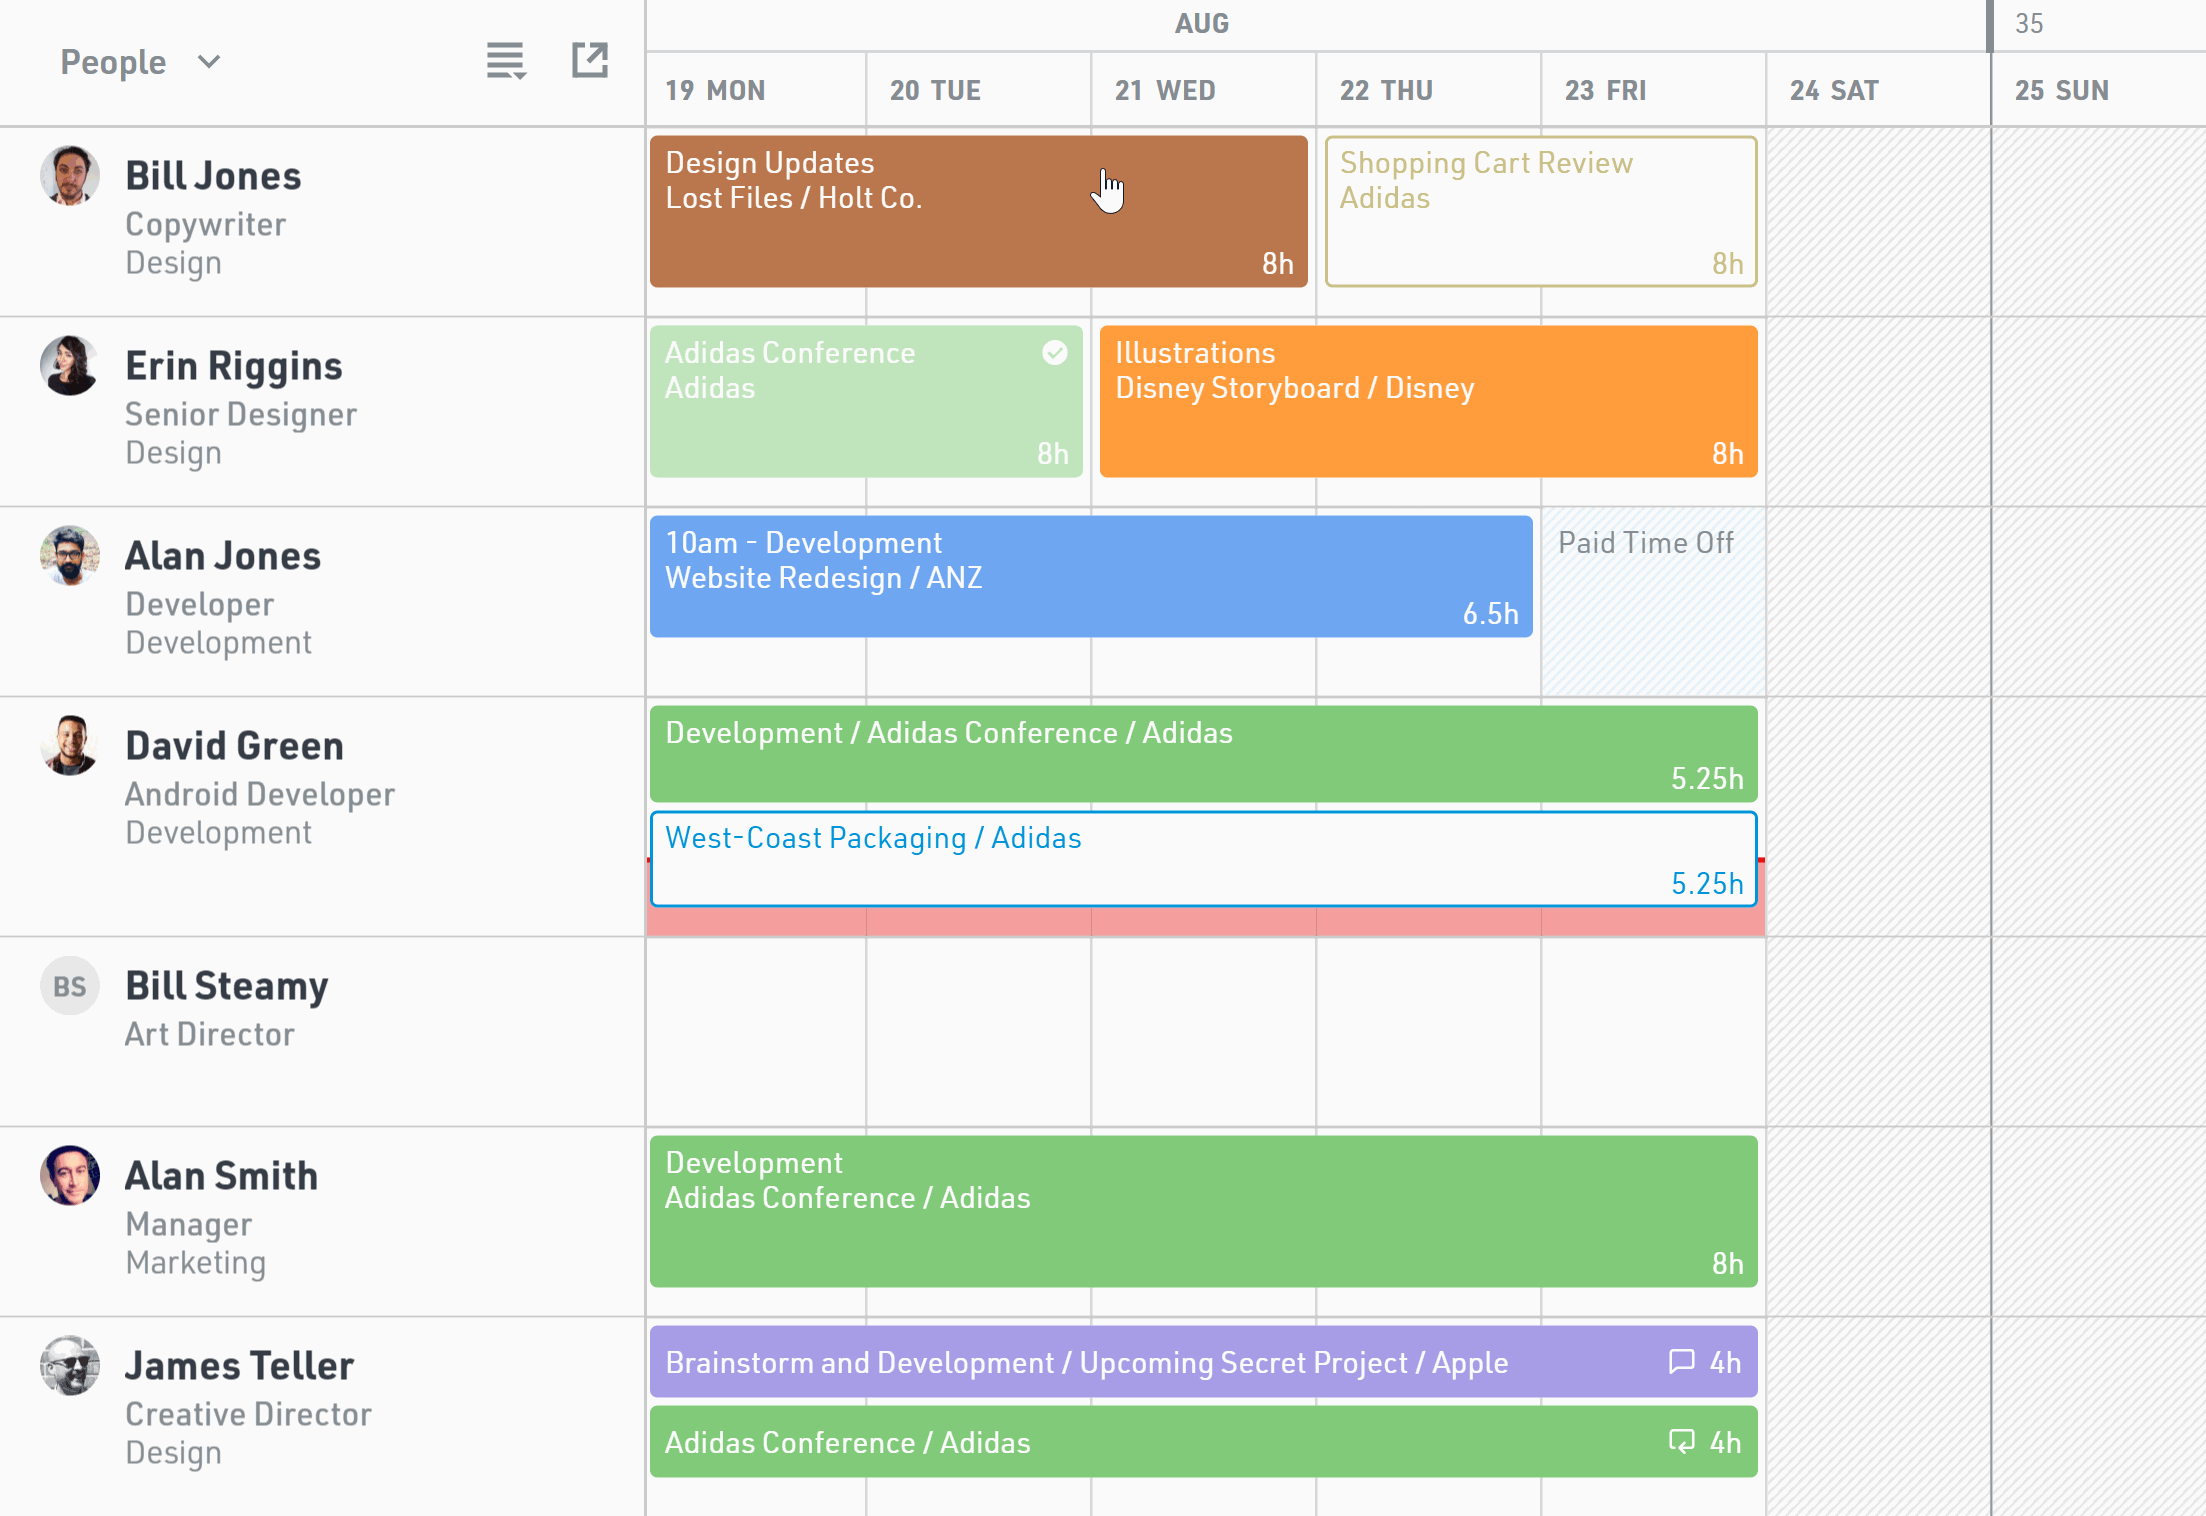
Task: Open the Illustrations Disney Storyboard task
Action: [1428, 402]
